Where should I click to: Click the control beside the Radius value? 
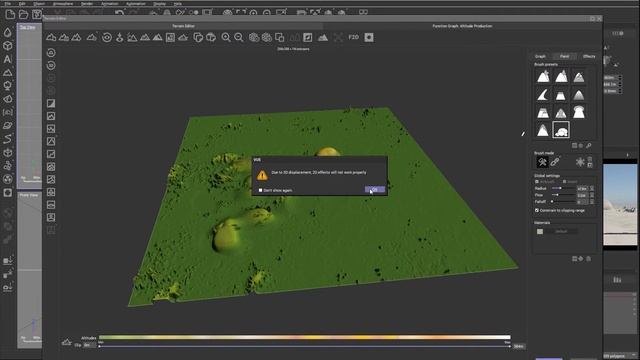592,189
